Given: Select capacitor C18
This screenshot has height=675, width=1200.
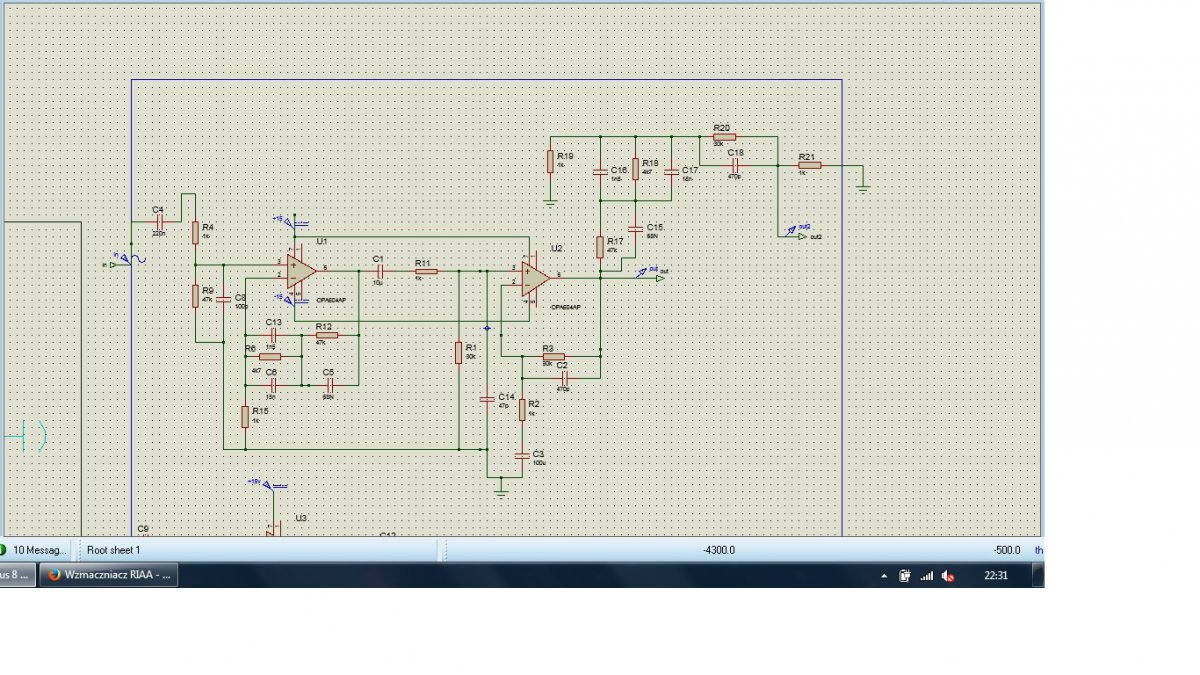Looking at the screenshot, I should [x=735, y=164].
